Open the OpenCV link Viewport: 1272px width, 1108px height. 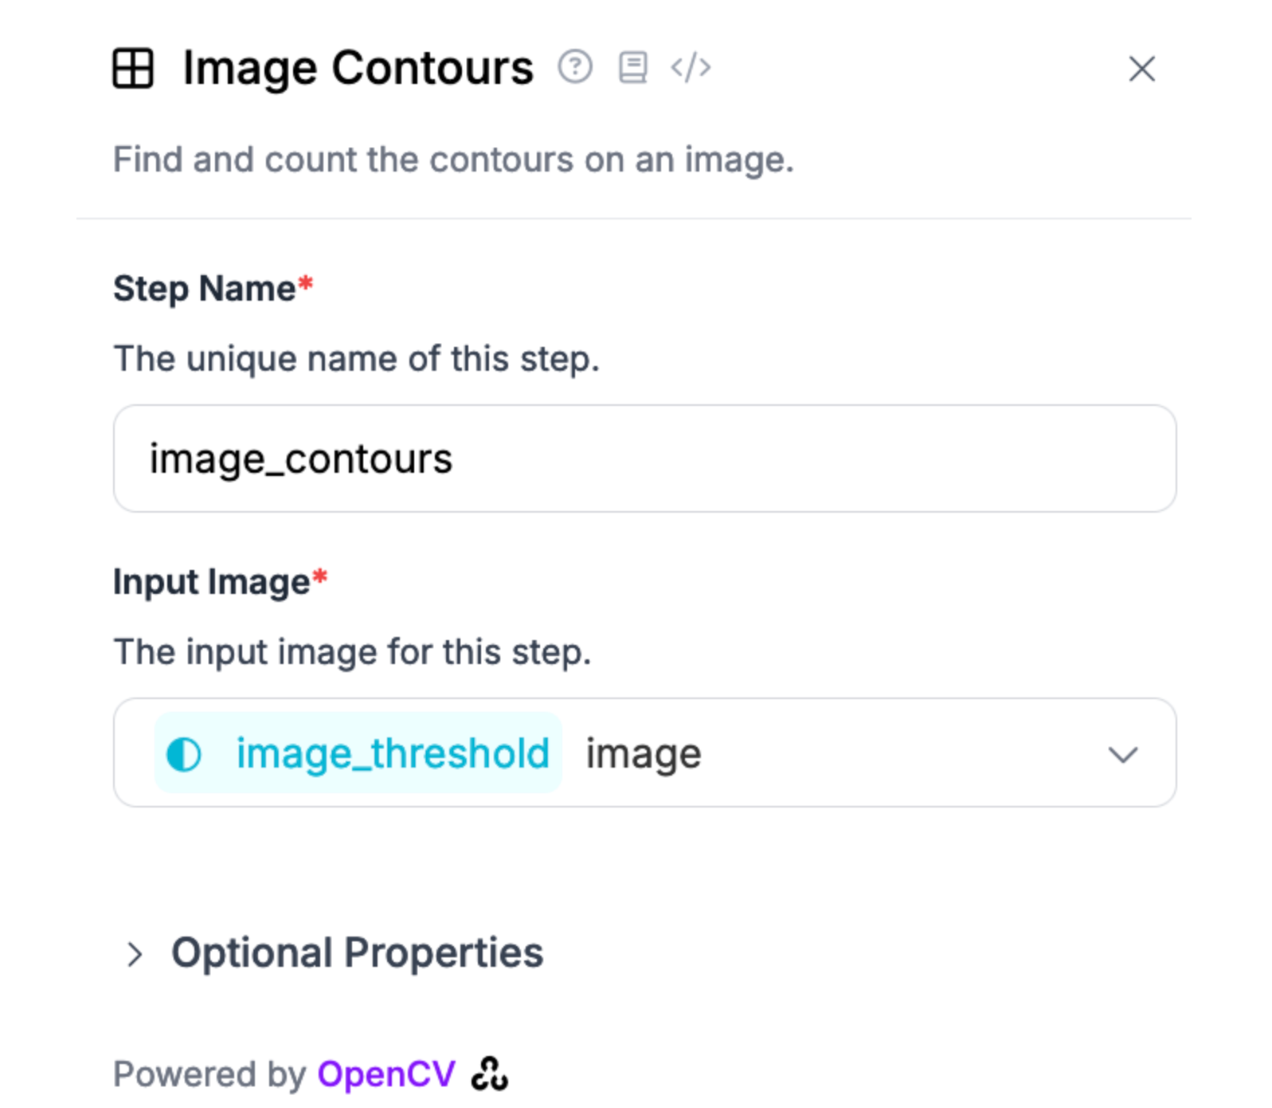click(x=386, y=1074)
